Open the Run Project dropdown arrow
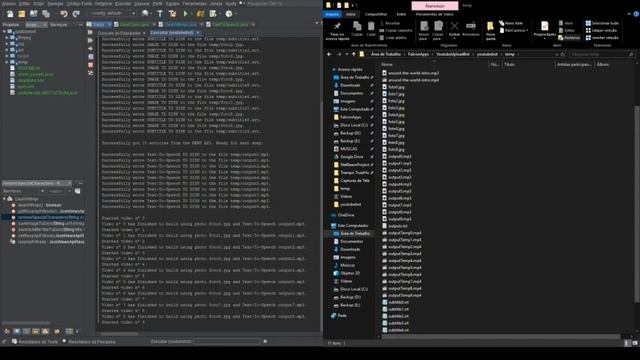 [x=191, y=14]
